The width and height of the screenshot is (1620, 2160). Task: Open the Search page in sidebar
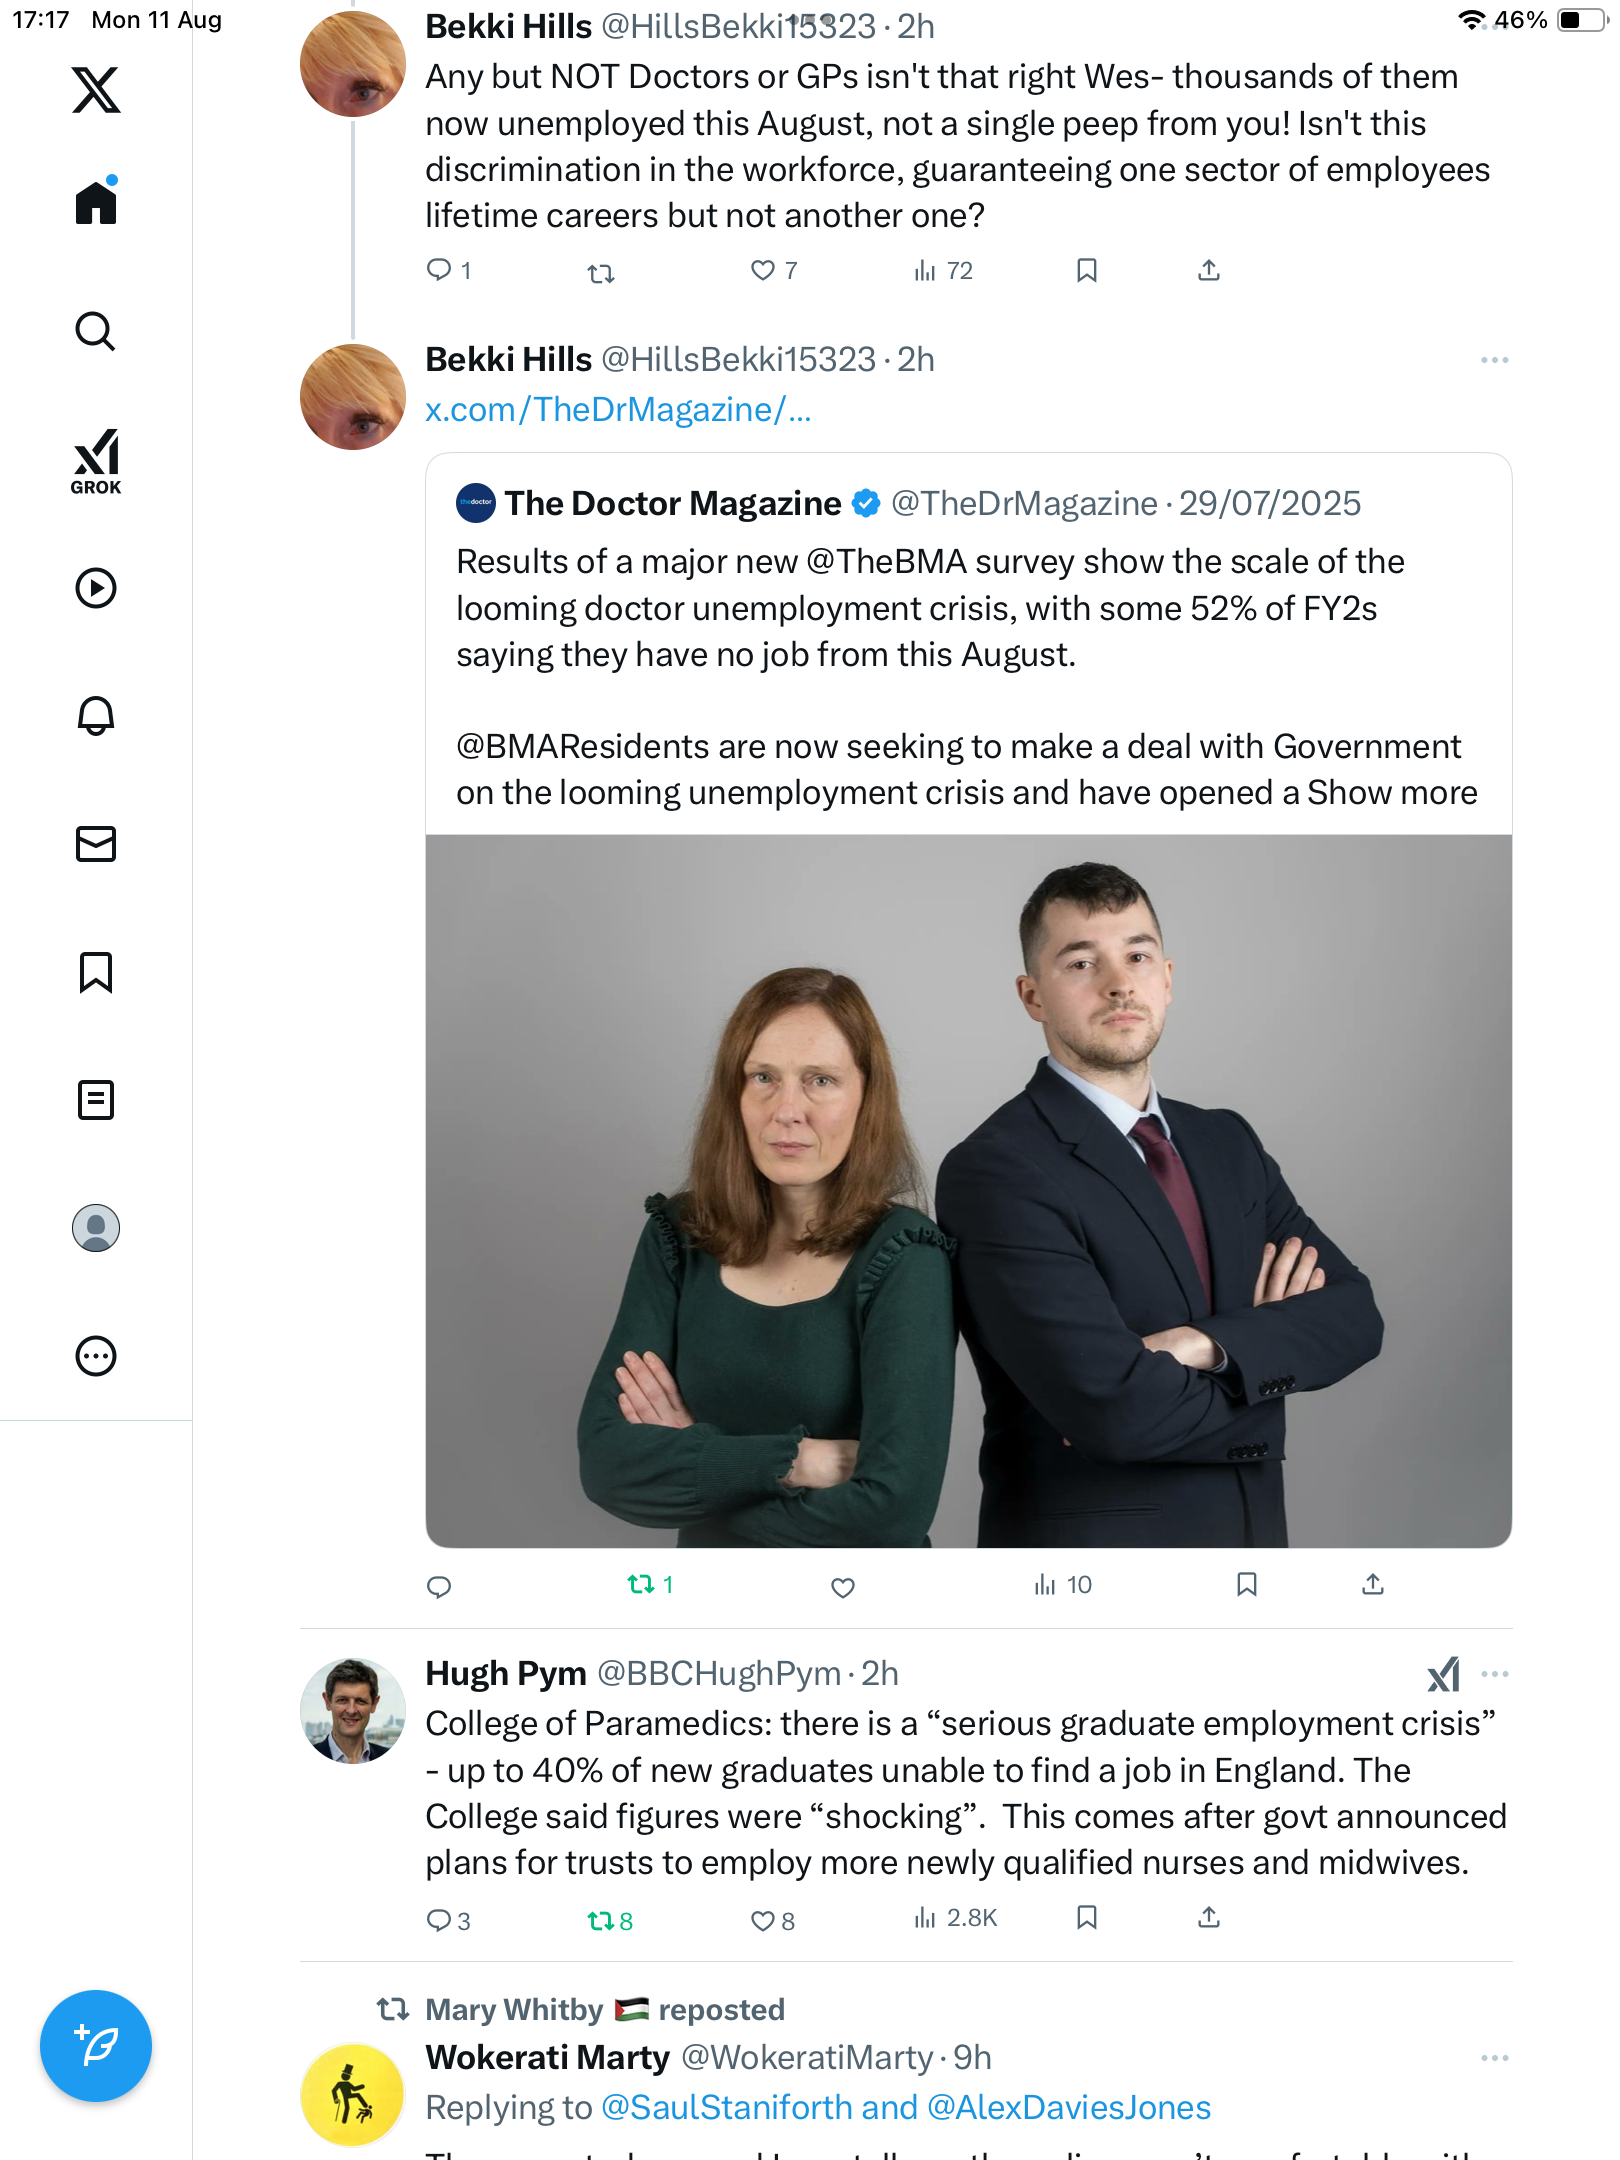[96, 331]
